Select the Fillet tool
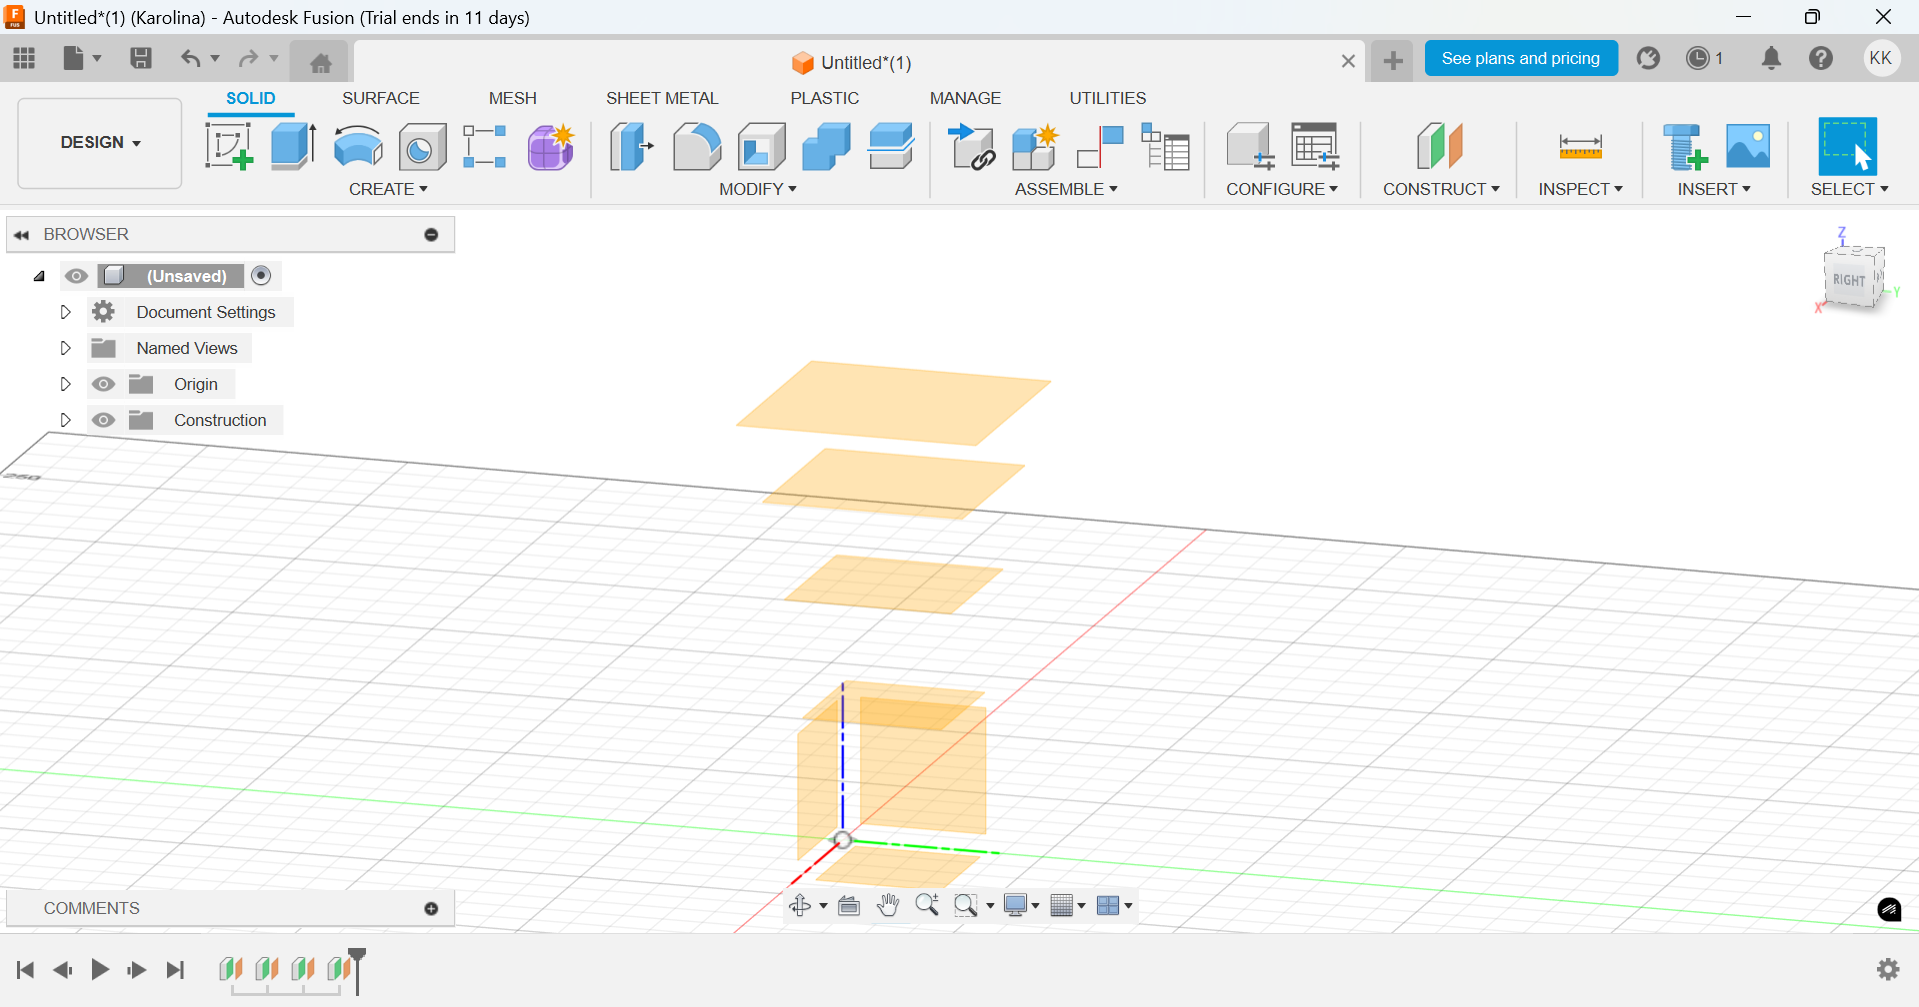 pos(697,147)
